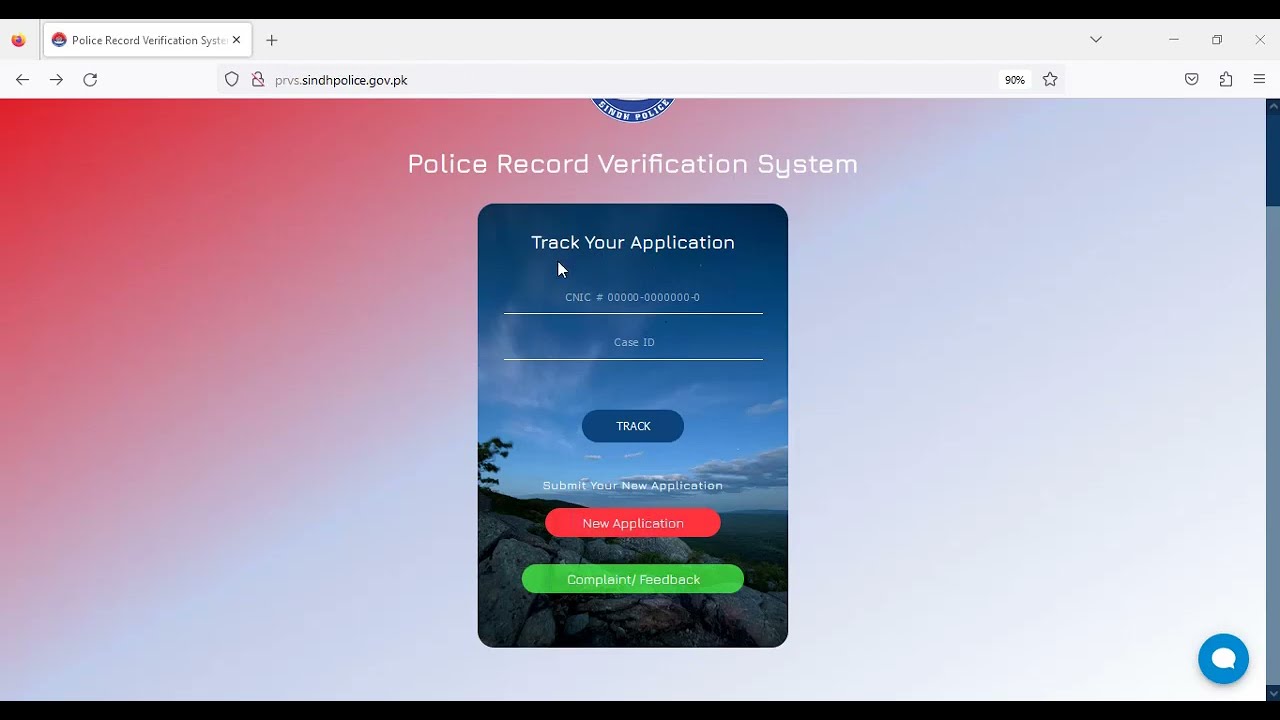Close the Firefox window
The width and height of the screenshot is (1280, 720).
1260,40
